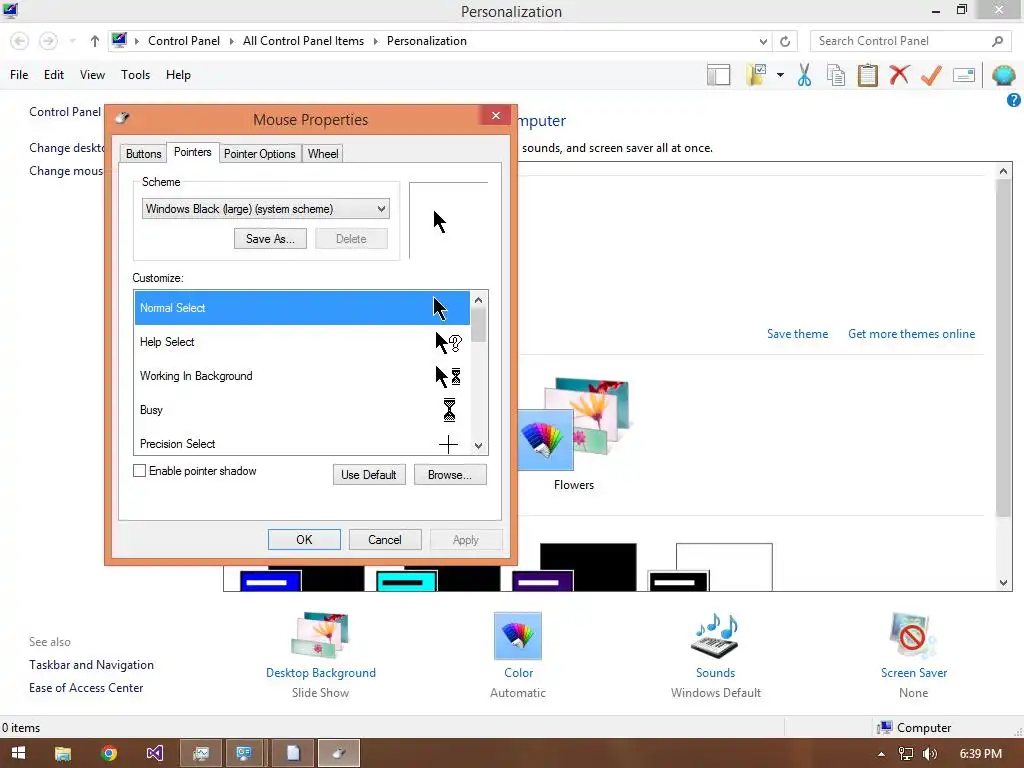Screen dimensions: 1024x768
Task: Click the globe icon in toolbar
Action: tap(1004, 75)
